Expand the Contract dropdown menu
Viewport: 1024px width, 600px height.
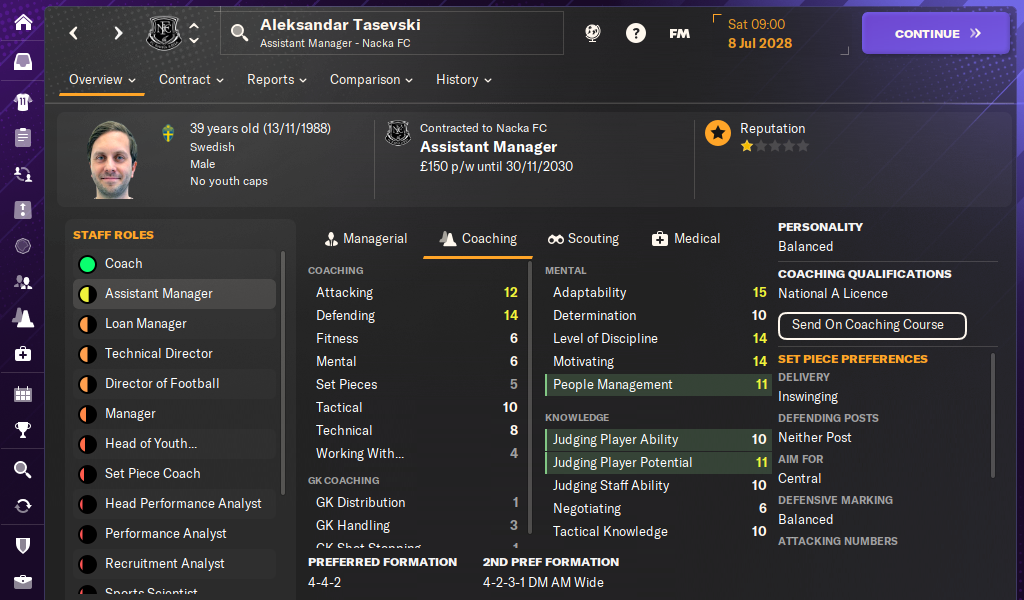point(191,80)
